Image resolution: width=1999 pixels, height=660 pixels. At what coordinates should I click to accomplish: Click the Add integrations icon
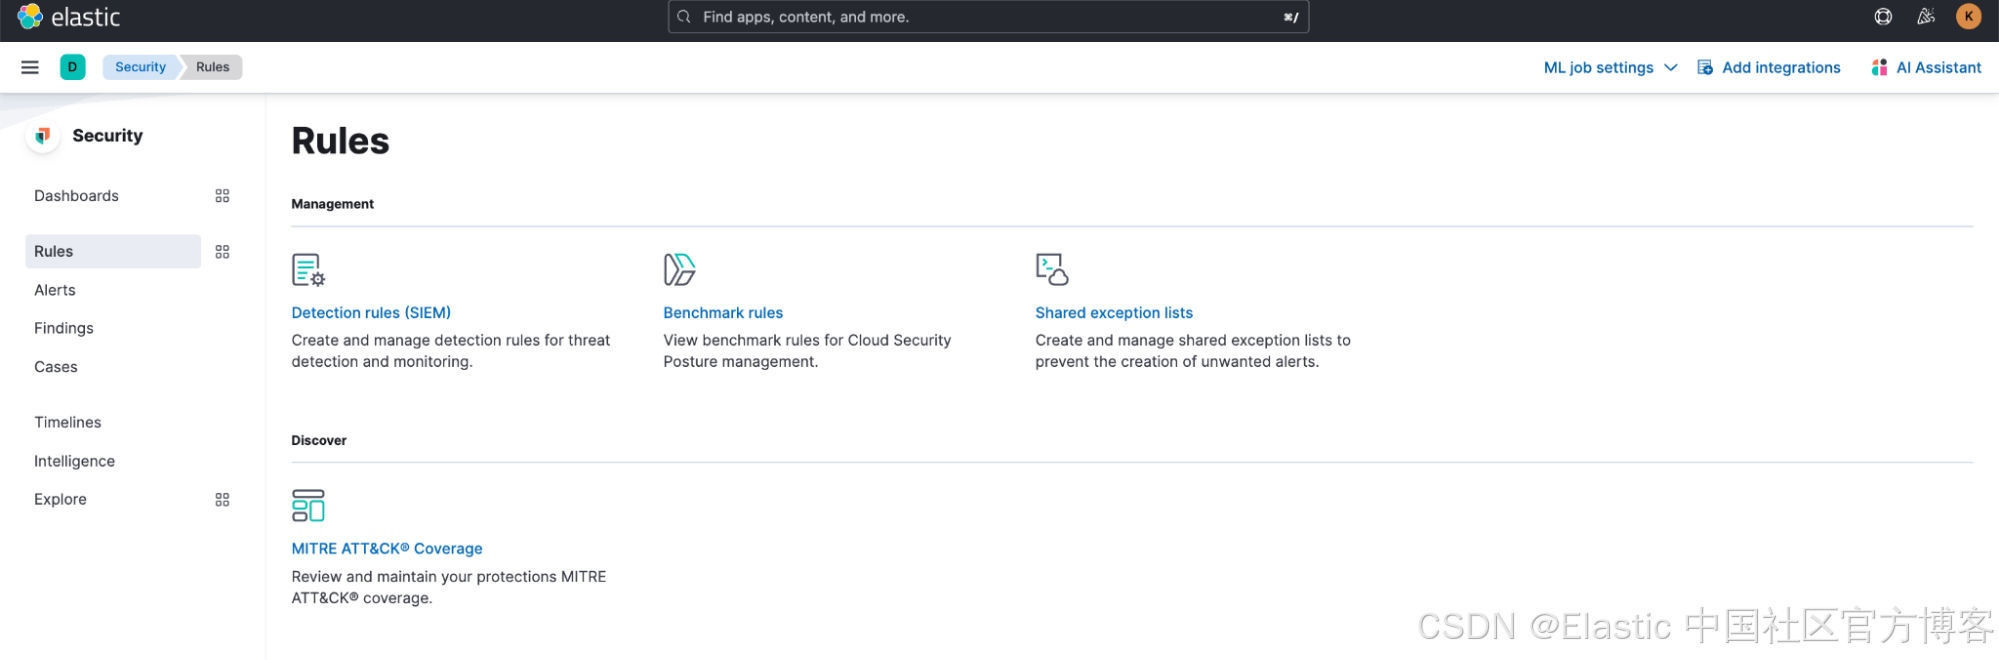[1705, 68]
